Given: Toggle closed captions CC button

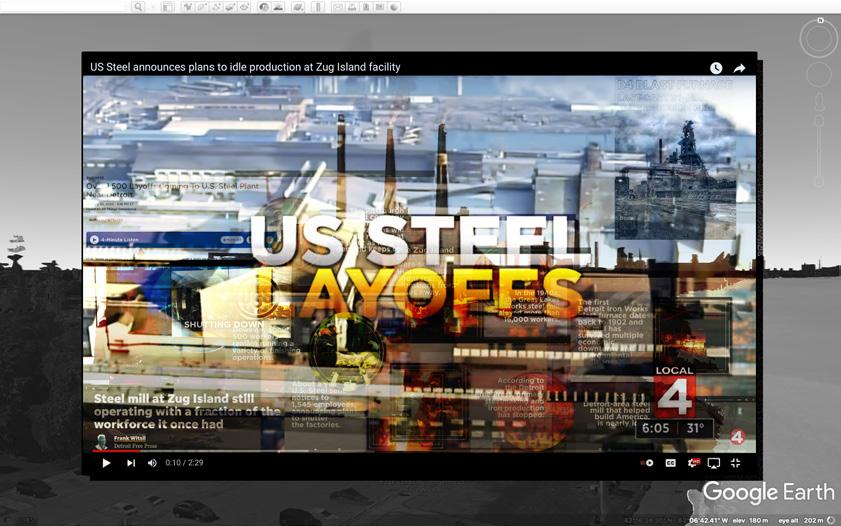Looking at the screenshot, I should [670, 463].
